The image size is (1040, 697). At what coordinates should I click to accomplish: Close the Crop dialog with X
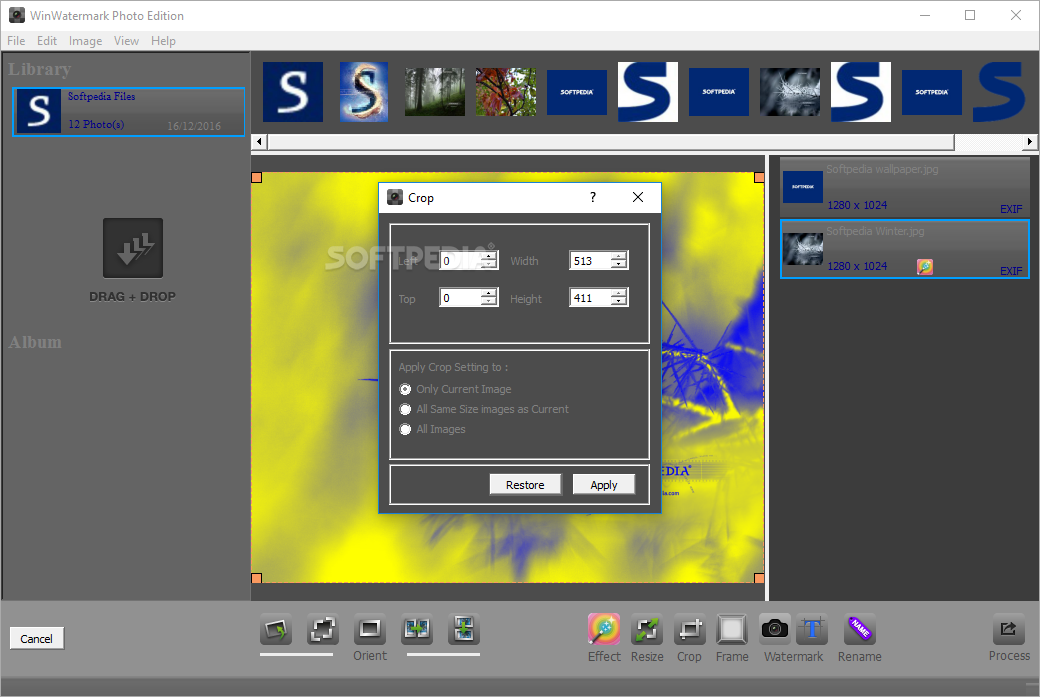[638, 197]
